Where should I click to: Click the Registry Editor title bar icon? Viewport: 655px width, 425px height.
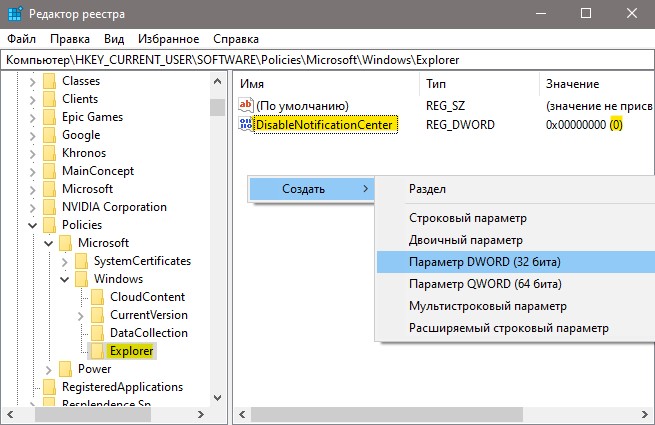coord(15,13)
